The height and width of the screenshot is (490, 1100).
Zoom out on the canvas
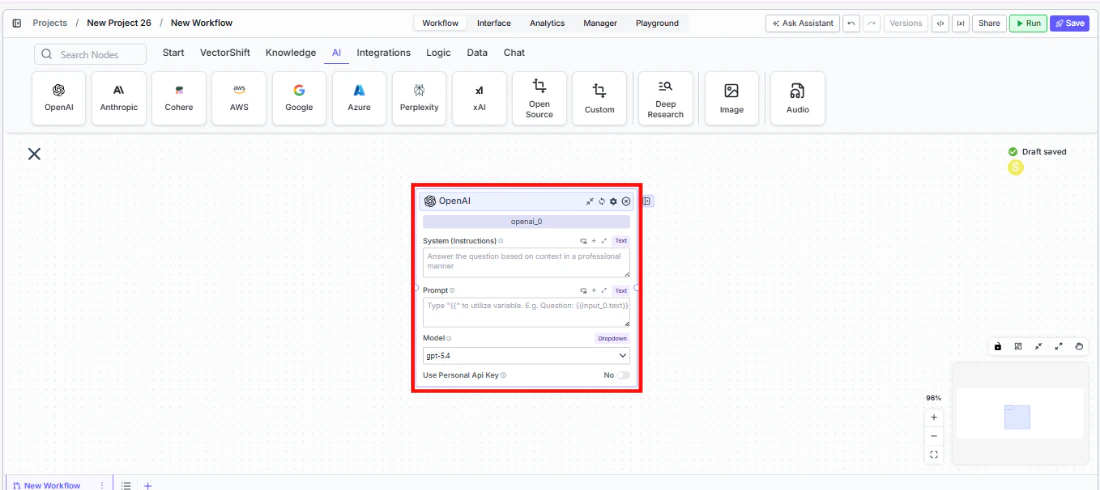(934, 436)
